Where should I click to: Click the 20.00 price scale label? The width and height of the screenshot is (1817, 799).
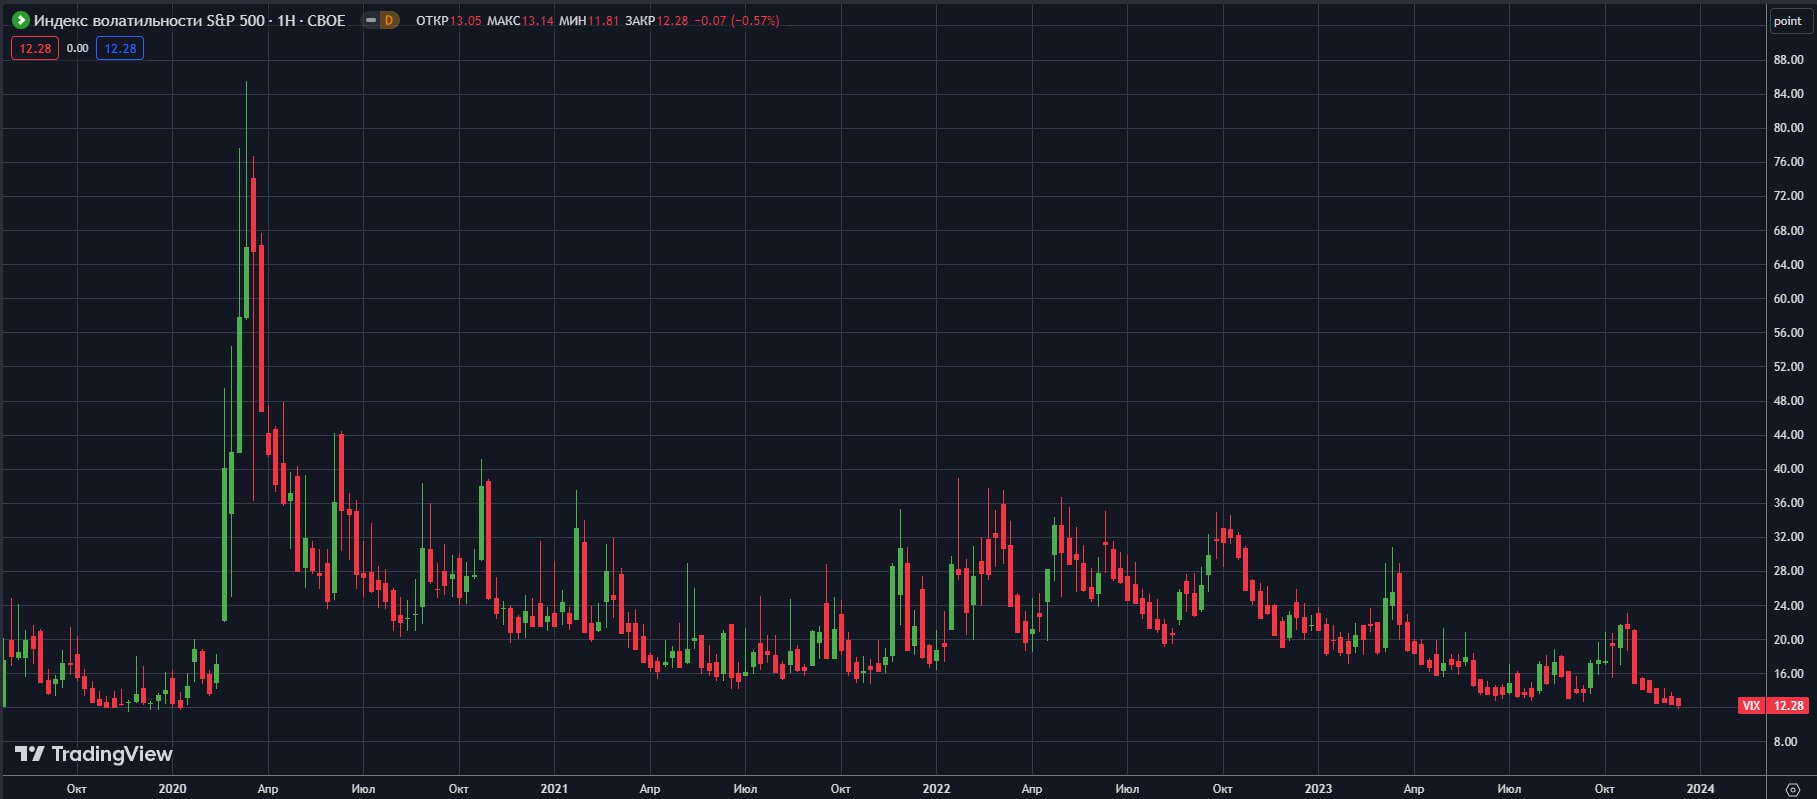coord(1787,640)
